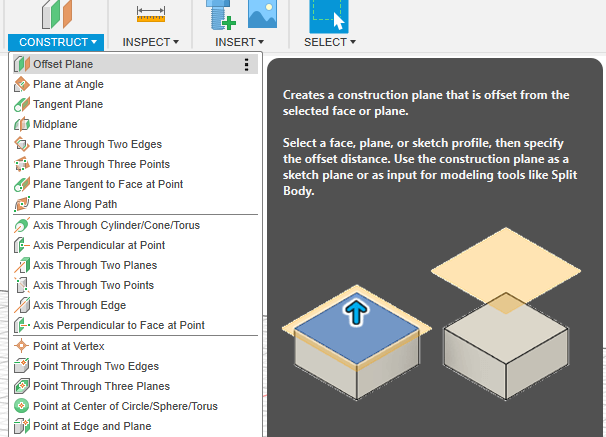Click the Insert canvas image icon
Screen dimensions: 606x437
262,14
